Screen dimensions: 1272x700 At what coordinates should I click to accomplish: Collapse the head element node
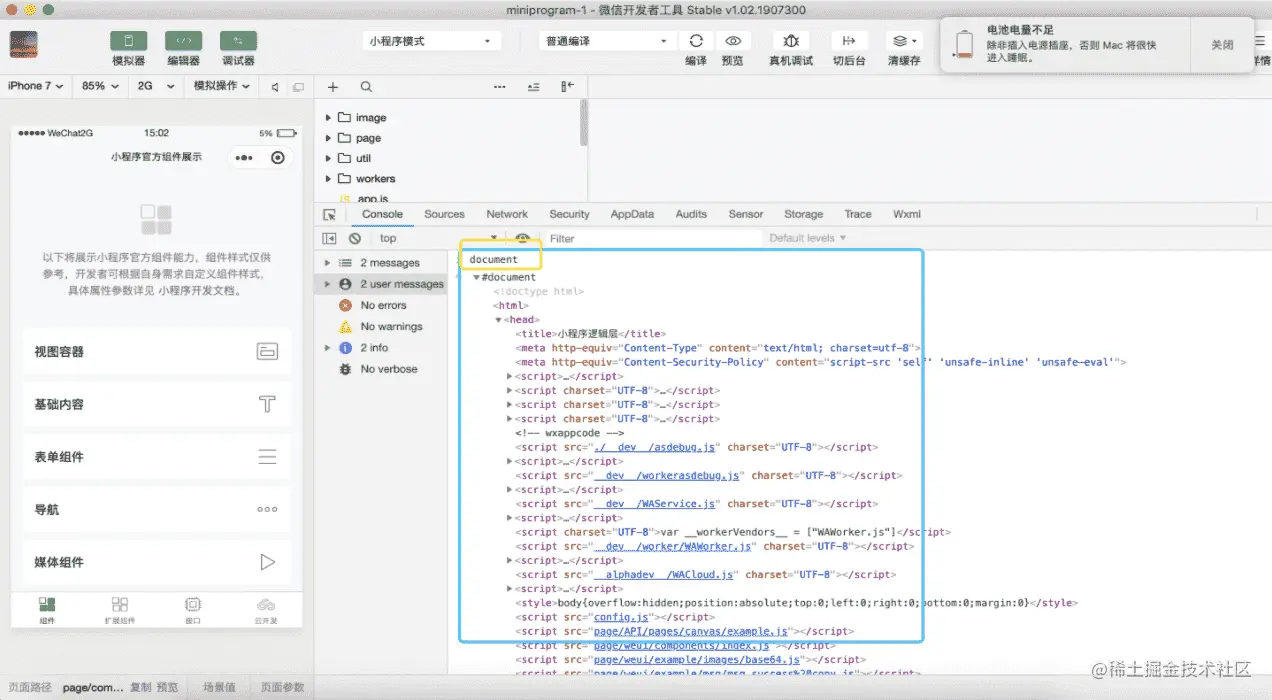(498, 320)
